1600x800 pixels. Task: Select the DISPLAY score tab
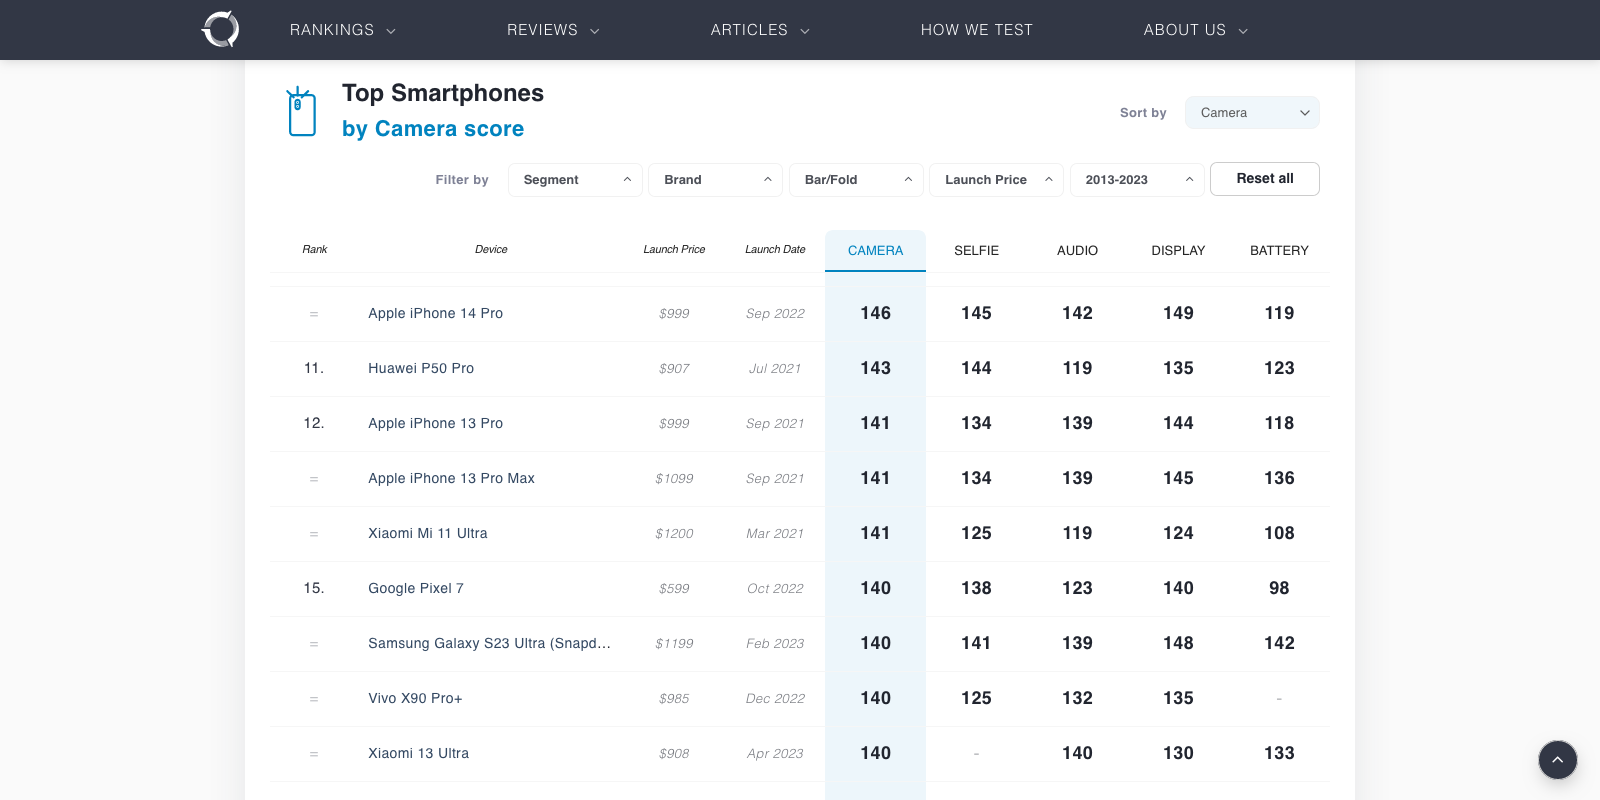coord(1178,251)
